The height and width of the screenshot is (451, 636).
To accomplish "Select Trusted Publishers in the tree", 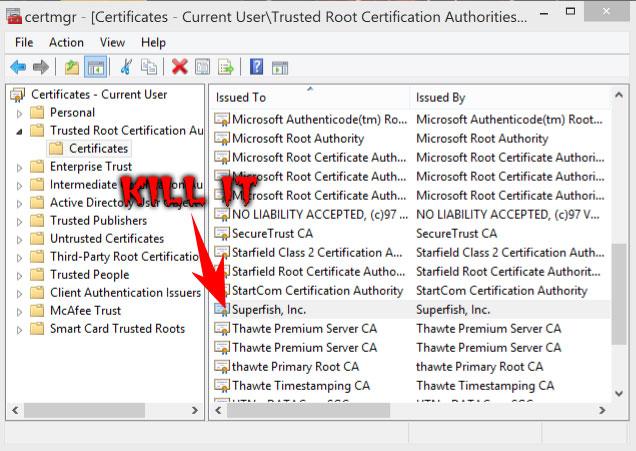I will click(99, 221).
